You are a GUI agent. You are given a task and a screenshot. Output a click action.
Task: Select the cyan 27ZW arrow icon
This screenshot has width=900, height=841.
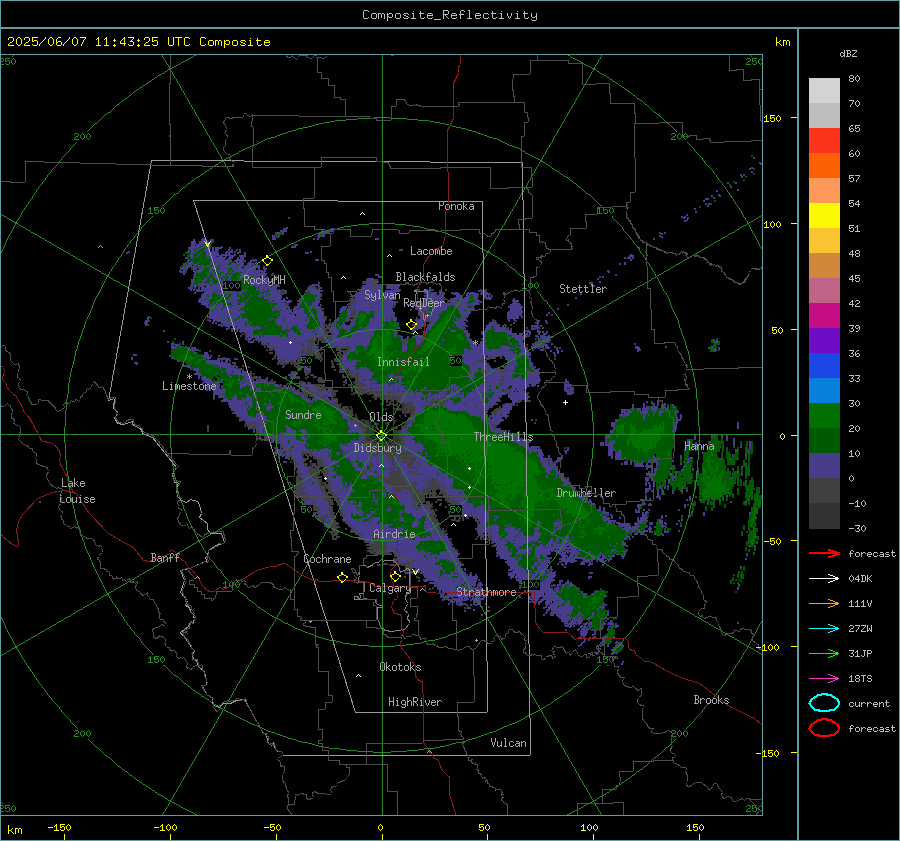click(x=824, y=629)
